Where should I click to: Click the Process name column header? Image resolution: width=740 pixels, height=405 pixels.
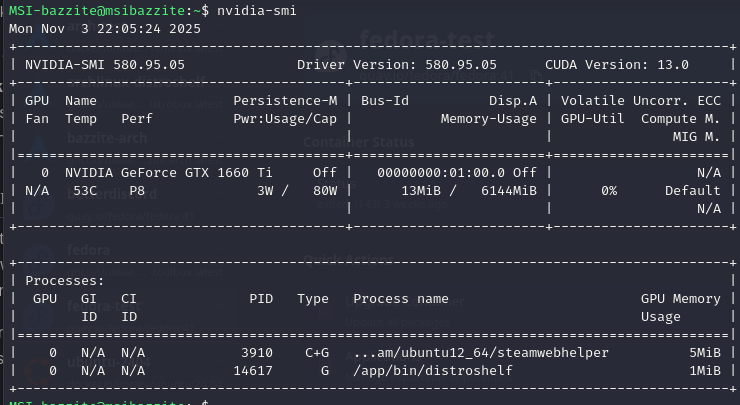coord(401,299)
